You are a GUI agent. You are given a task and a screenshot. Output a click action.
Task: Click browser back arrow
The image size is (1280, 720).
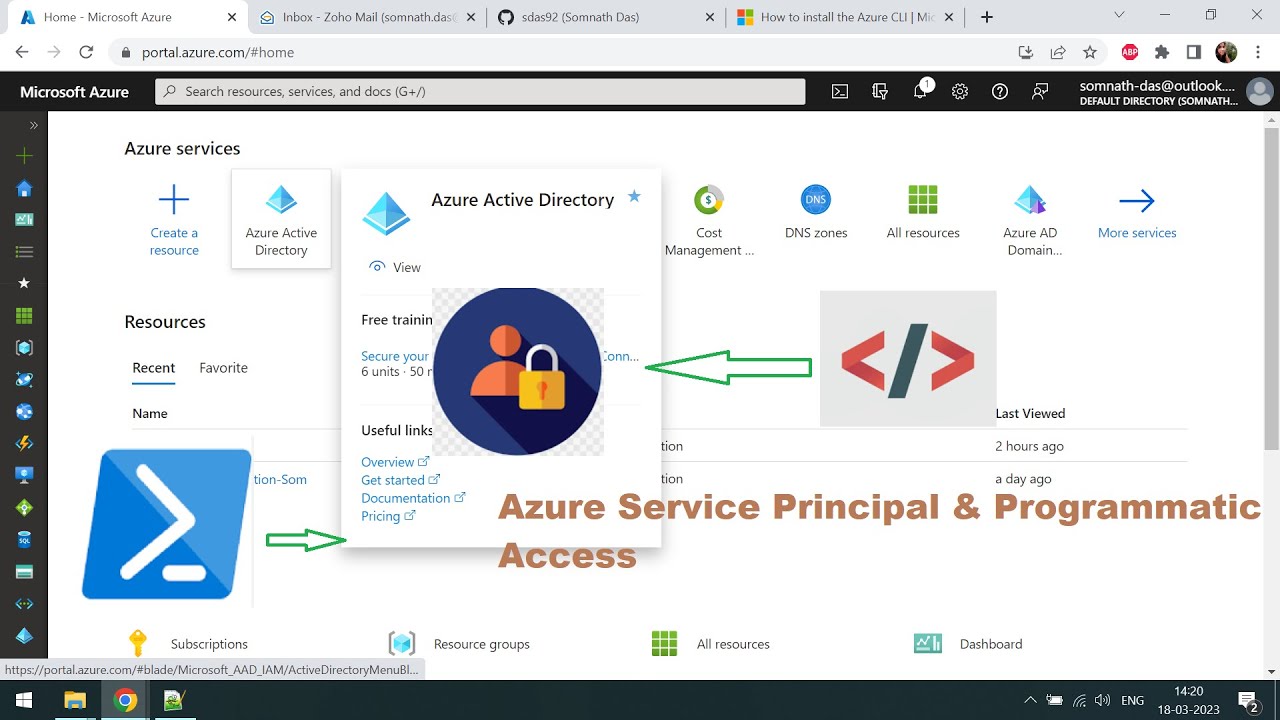22,52
